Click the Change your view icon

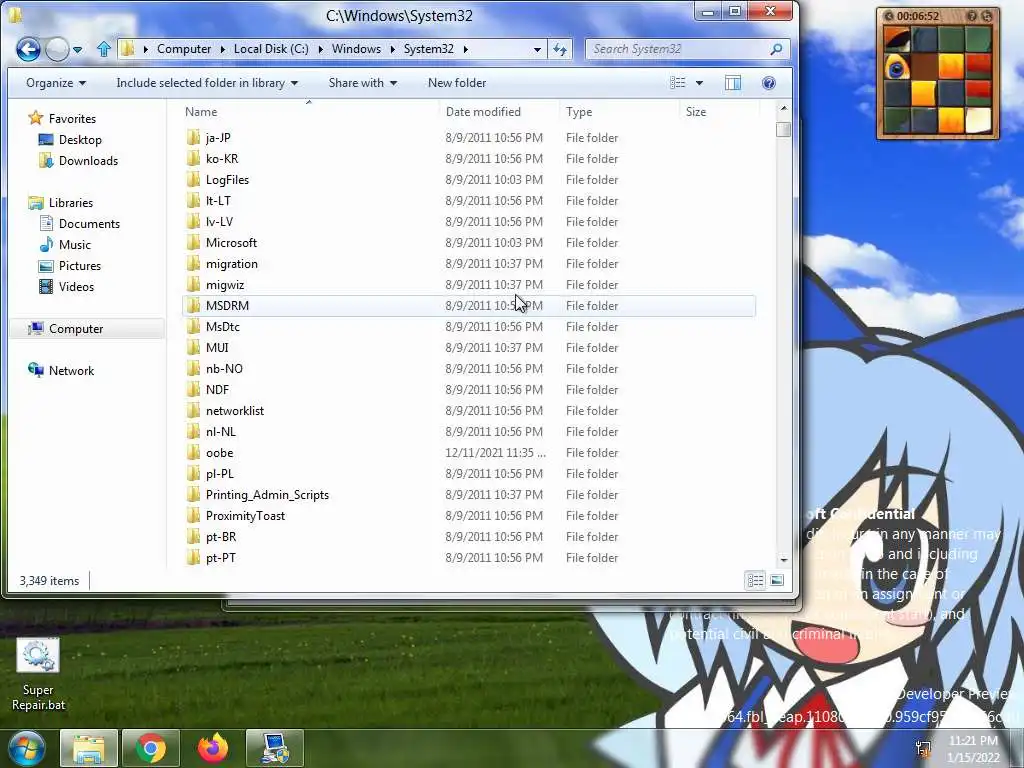tap(678, 83)
